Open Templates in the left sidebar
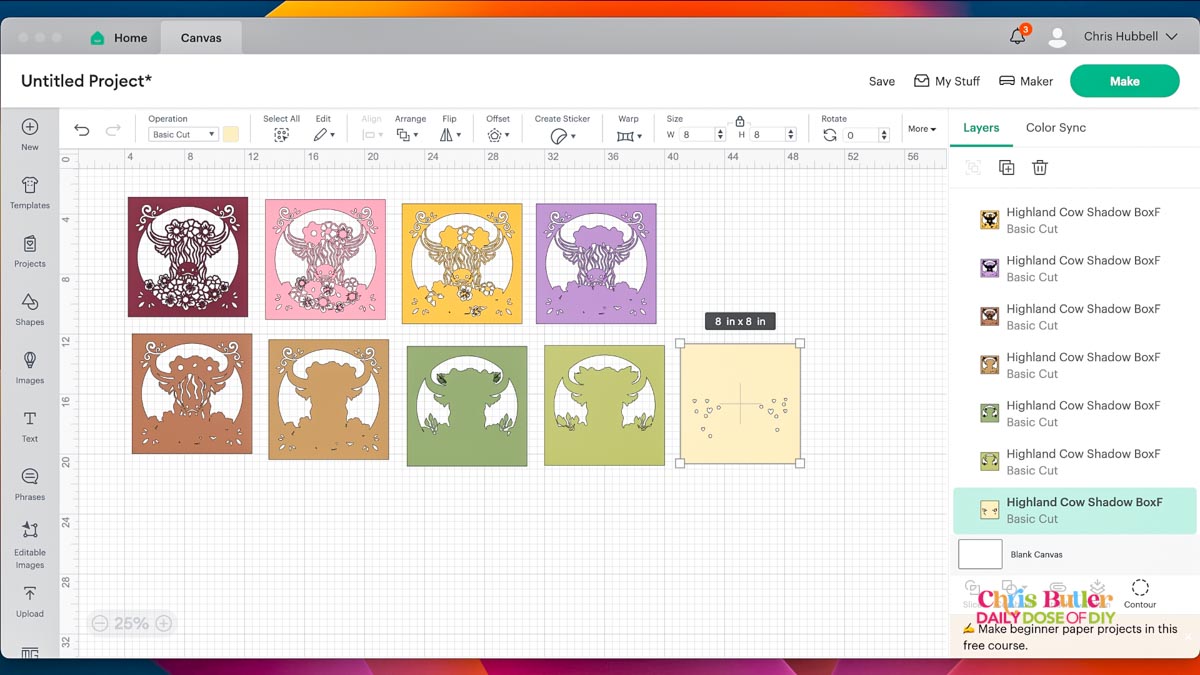The height and width of the screenshot is (675, 1200). (x=30, y=192)
